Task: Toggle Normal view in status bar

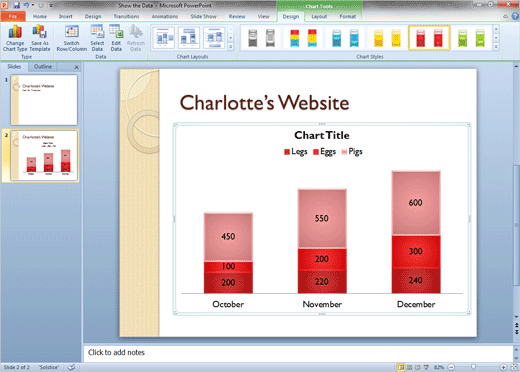Action: (401, 367)
